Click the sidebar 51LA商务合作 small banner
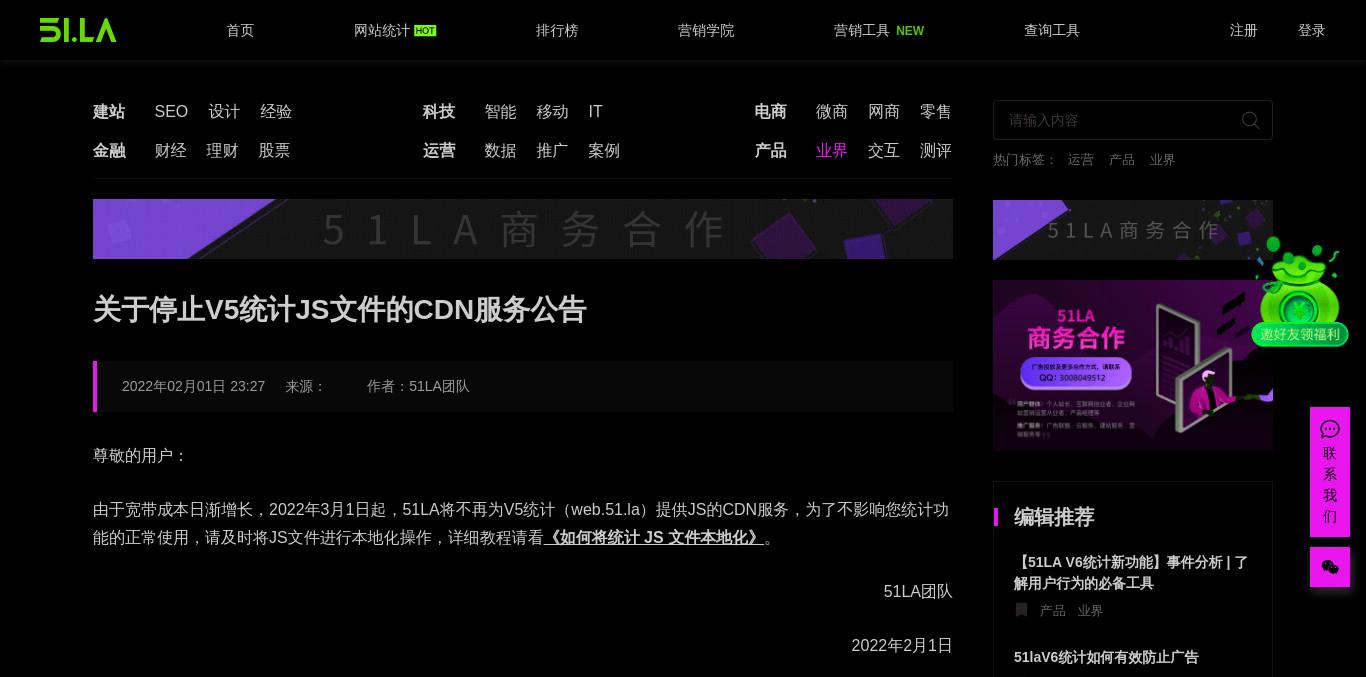 click(x=1133, y=230)
